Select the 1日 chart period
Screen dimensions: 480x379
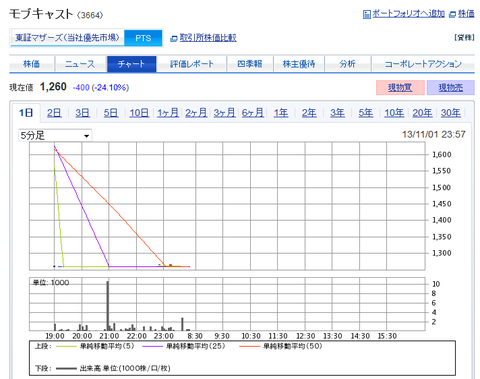[26, 113]
